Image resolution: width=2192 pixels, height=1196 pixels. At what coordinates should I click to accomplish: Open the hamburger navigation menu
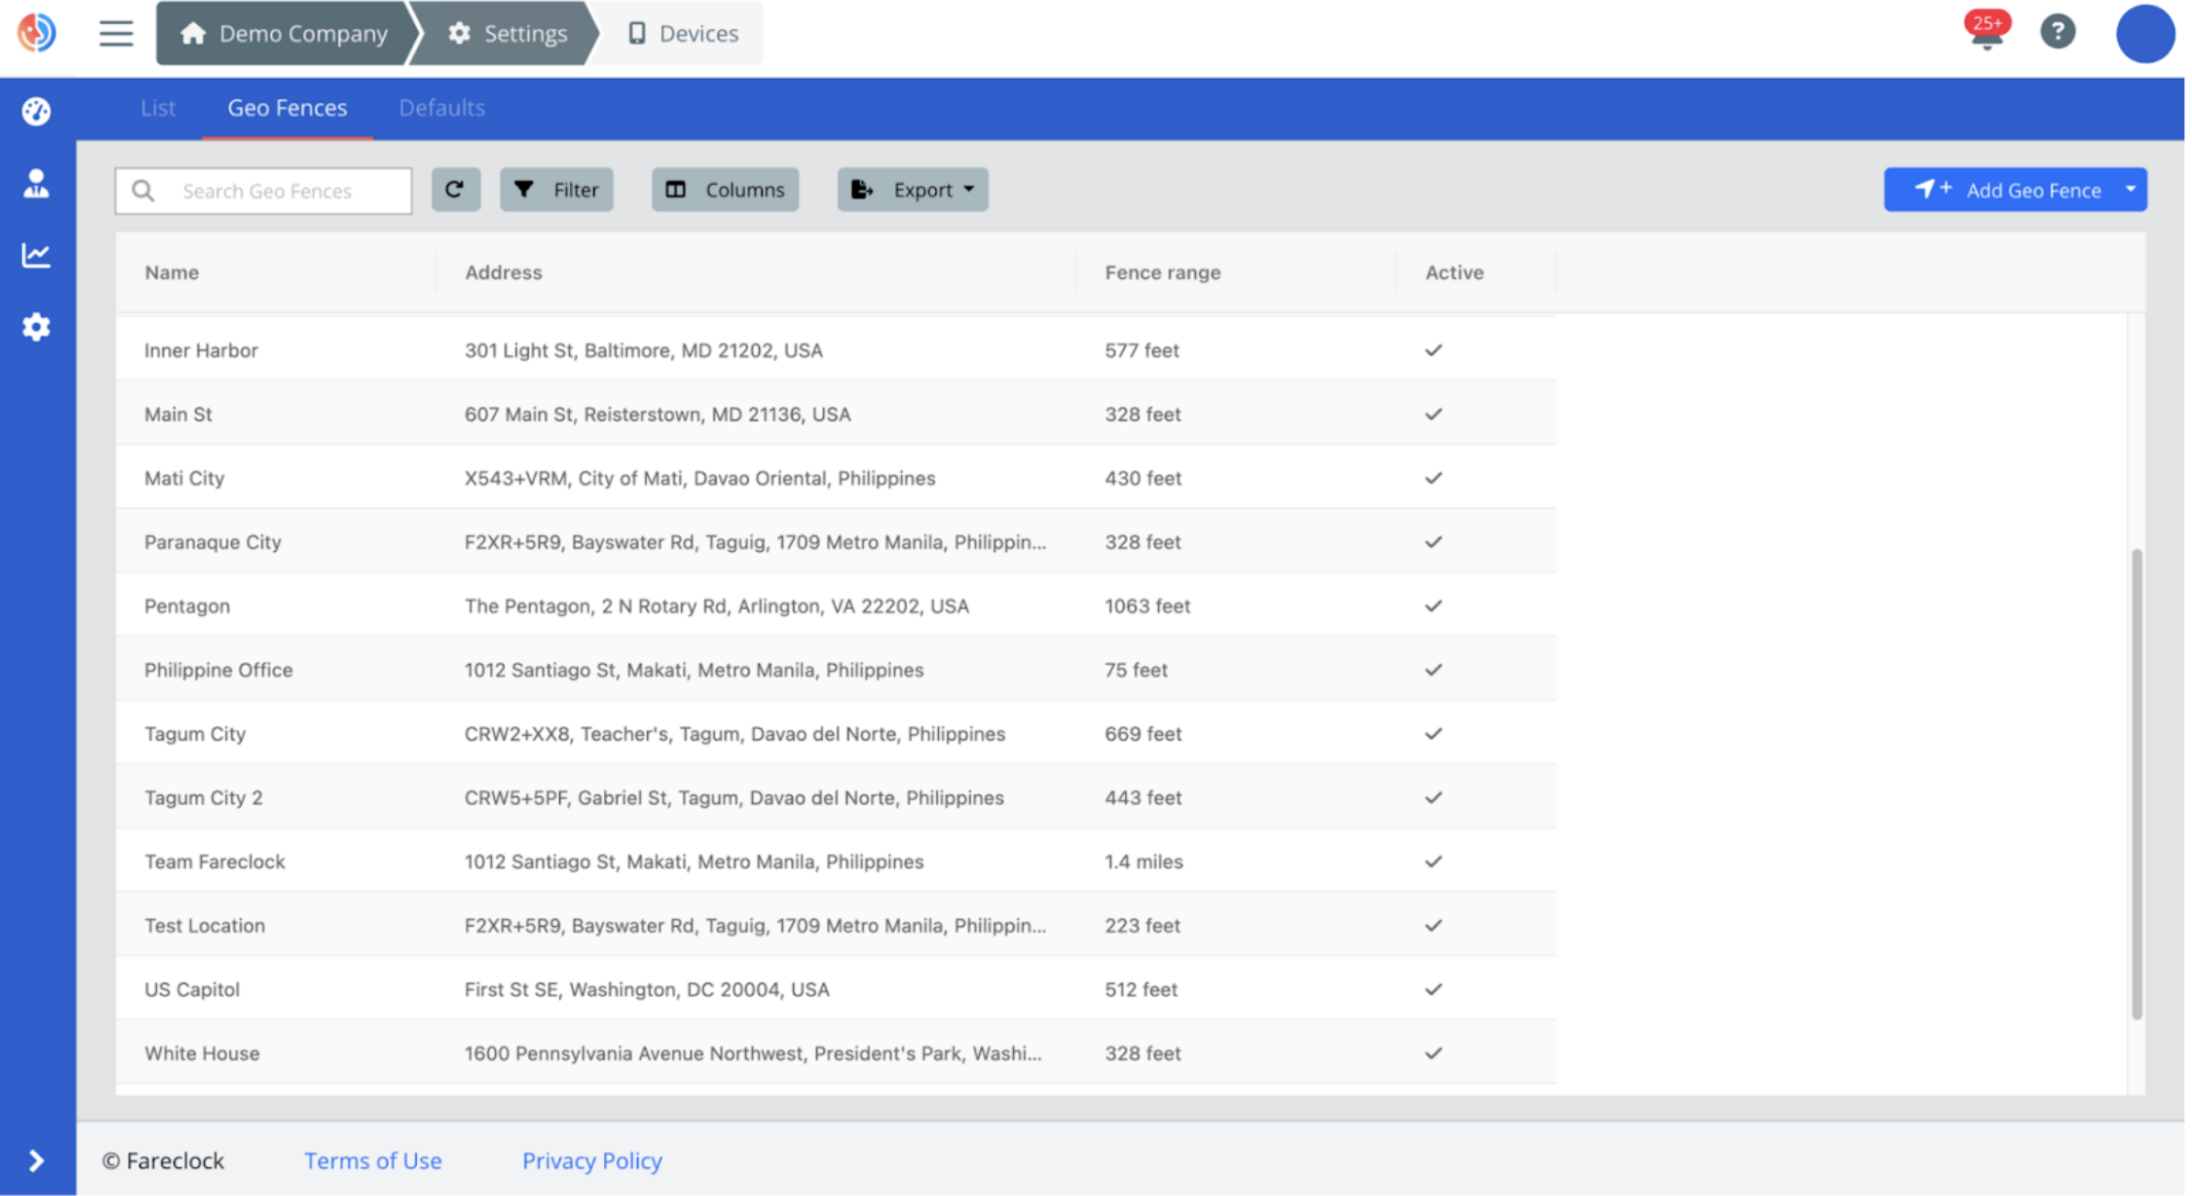(115, 33)
